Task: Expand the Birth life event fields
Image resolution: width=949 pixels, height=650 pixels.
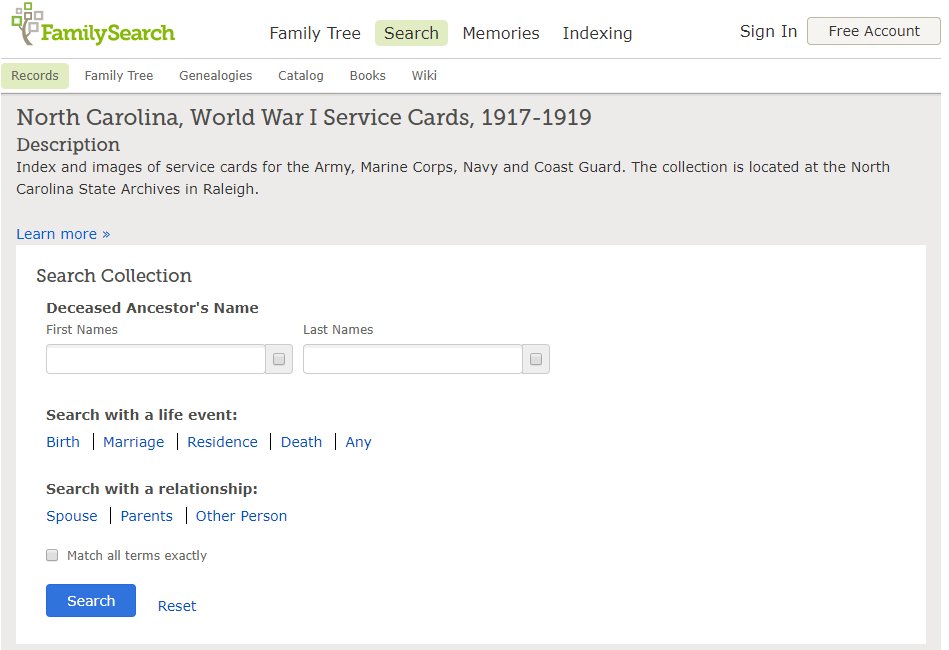Action: click(63, 442)
